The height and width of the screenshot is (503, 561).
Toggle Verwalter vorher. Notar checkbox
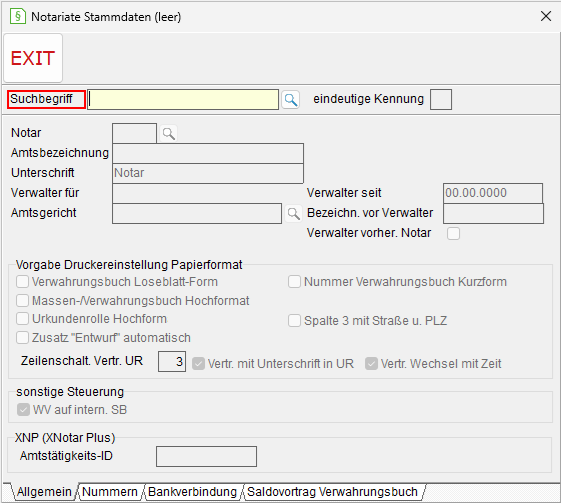click(453, 233)
